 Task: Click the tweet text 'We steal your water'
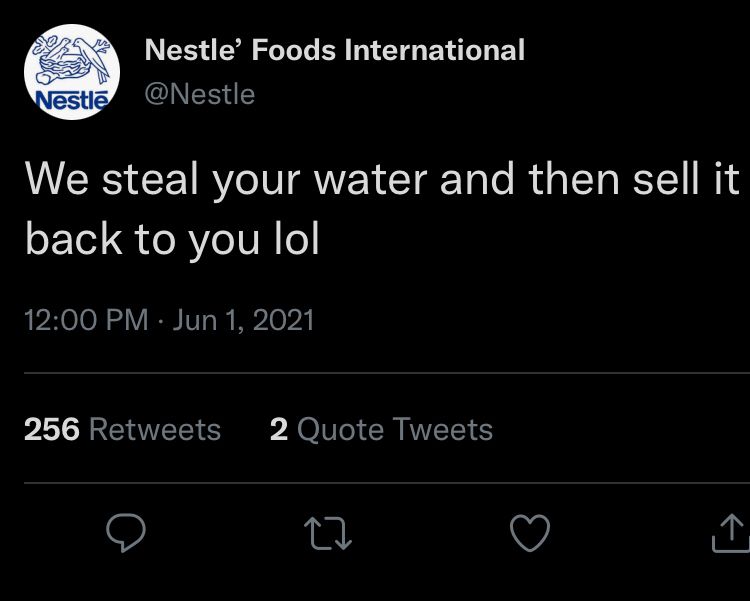[226, 180]
